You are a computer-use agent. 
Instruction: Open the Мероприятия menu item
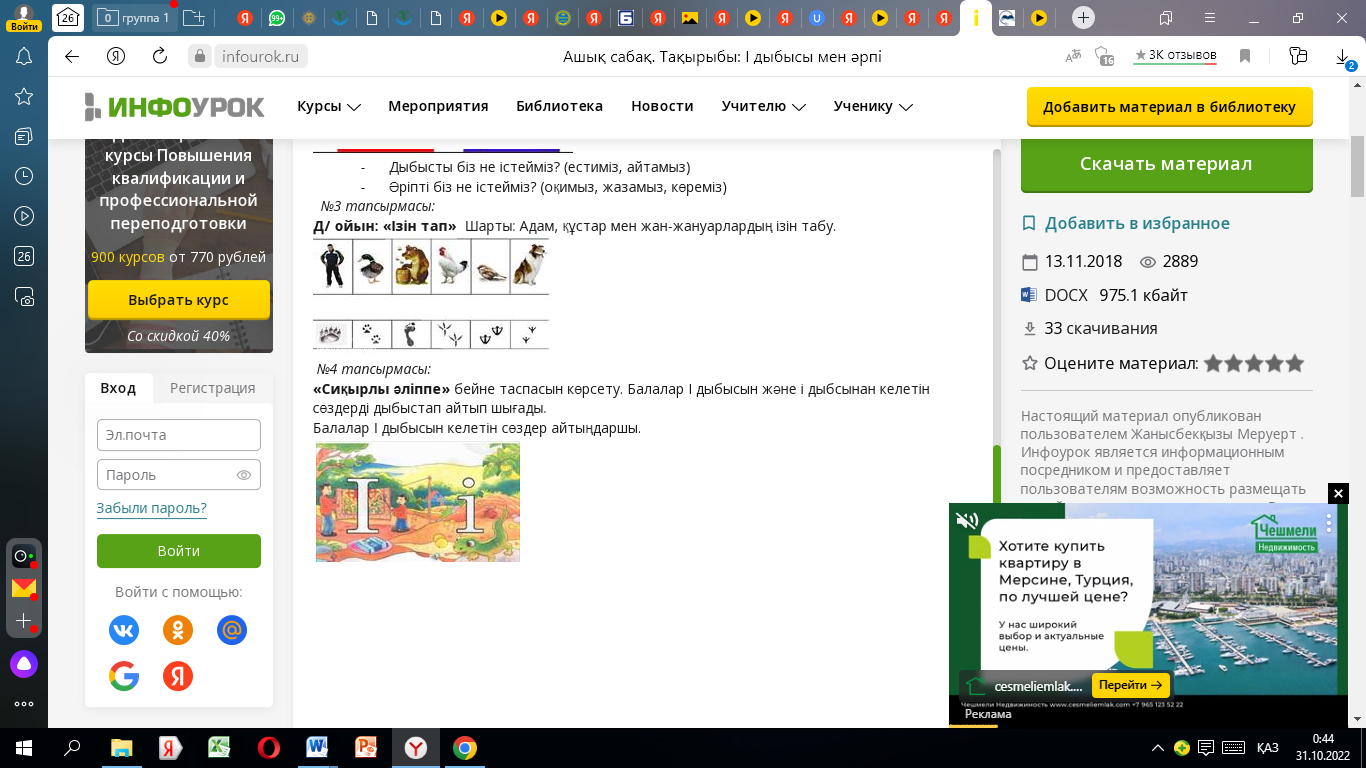point(438,106)
